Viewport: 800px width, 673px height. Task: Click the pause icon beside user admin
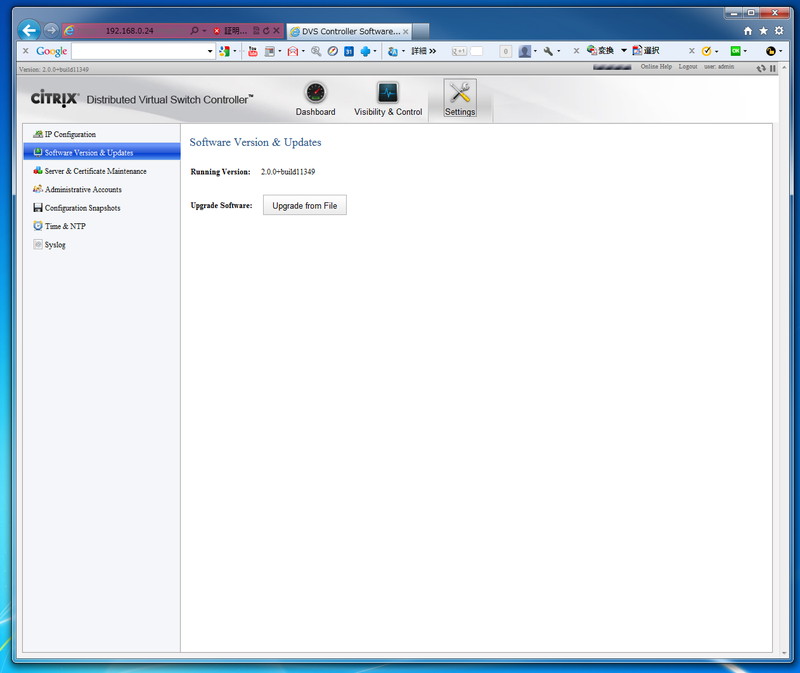(772, 68)
